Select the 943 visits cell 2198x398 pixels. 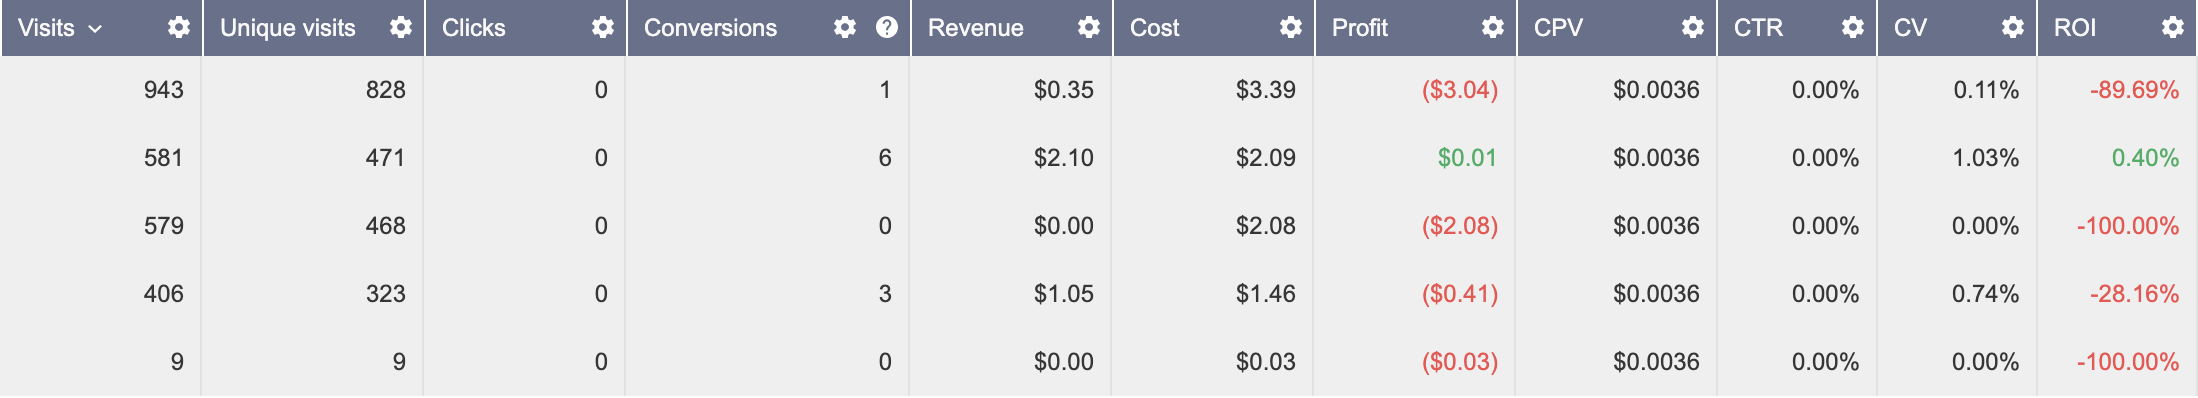tap(164, 90)
